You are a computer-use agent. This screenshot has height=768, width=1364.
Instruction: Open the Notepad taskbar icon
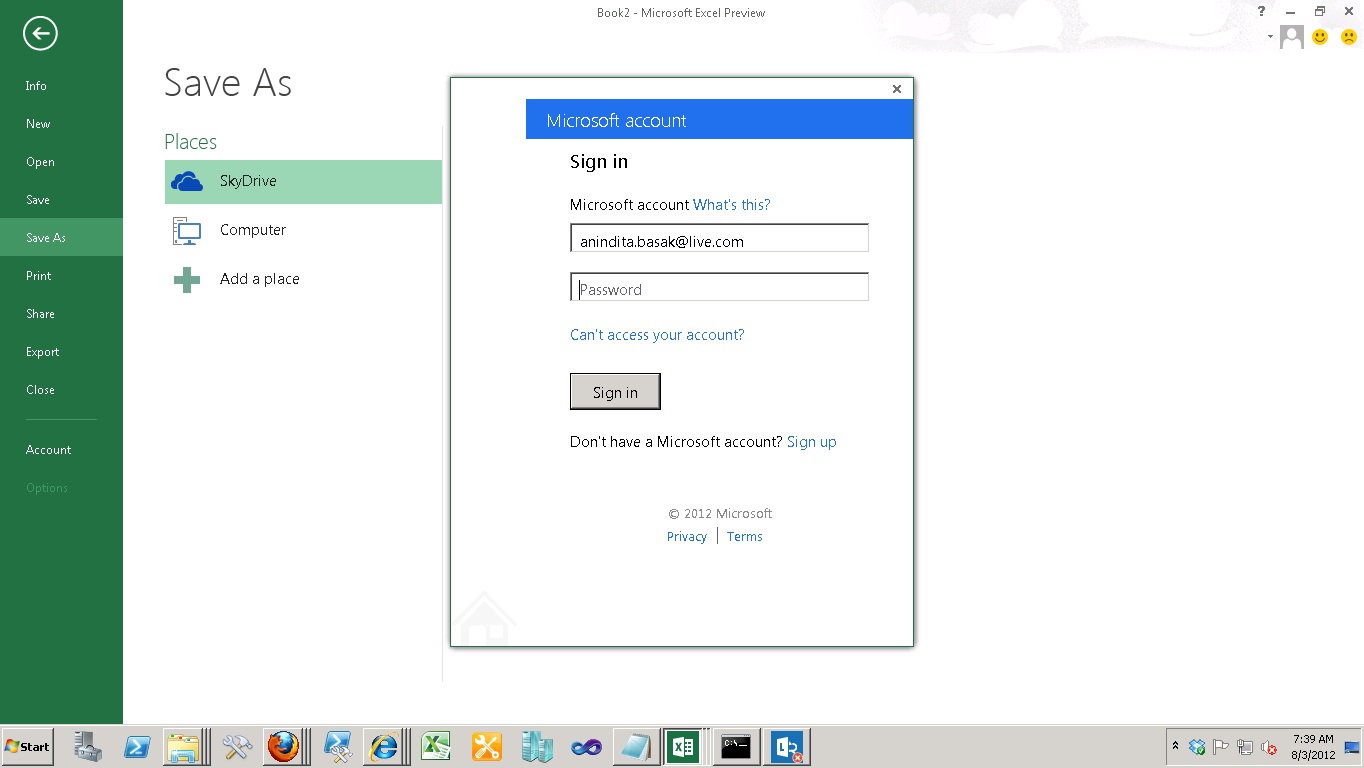tap(636, 746)
